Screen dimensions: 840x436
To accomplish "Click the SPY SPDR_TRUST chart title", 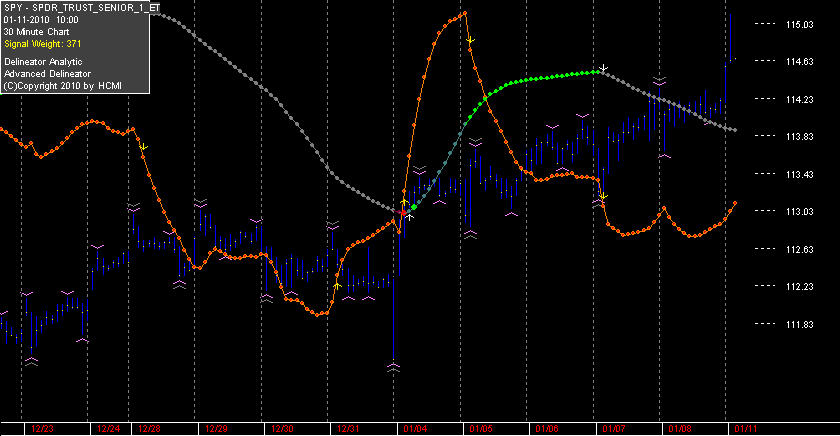I will (81, 8).
